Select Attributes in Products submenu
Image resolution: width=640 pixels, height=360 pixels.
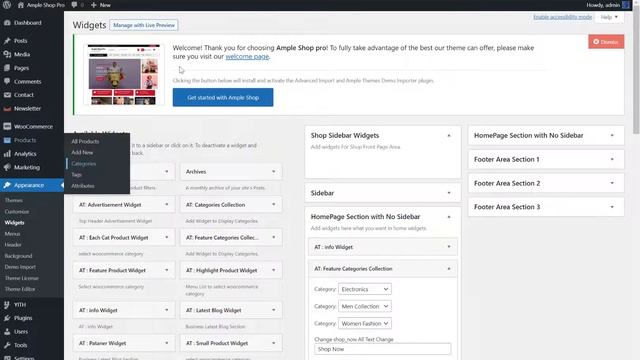pos(83,186)
